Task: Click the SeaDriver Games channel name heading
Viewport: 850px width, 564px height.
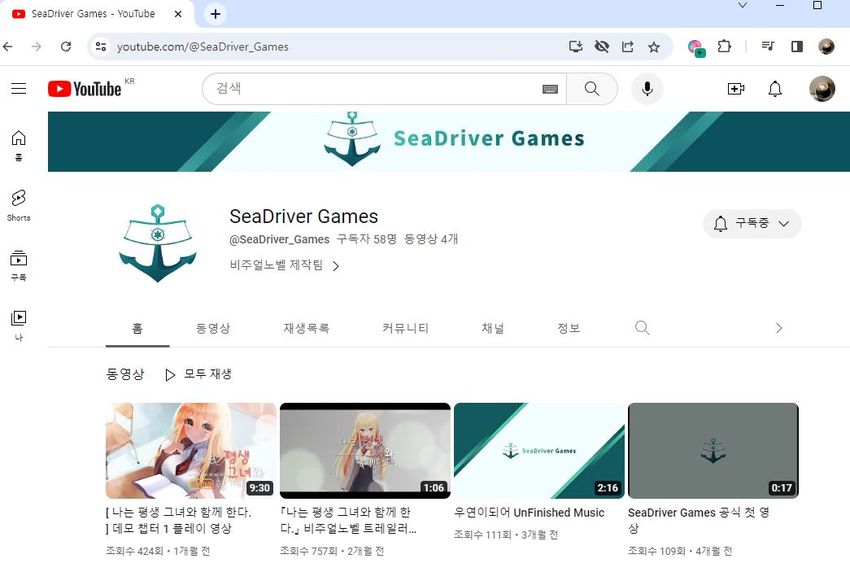Action: 304,216
